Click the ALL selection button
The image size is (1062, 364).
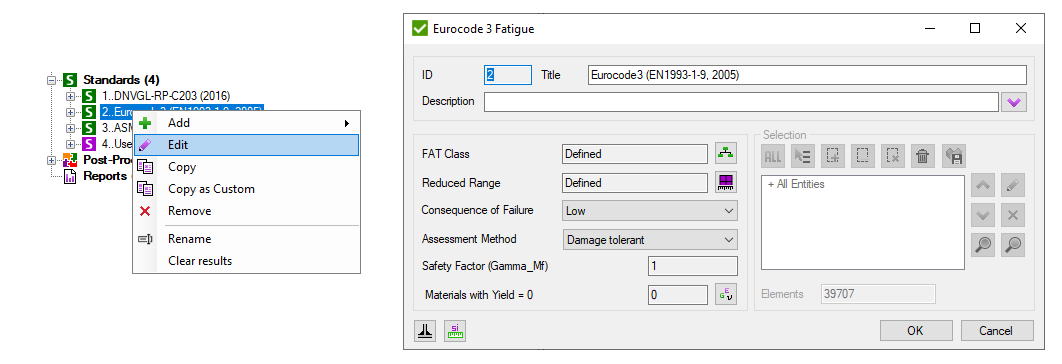coord(772,157)
